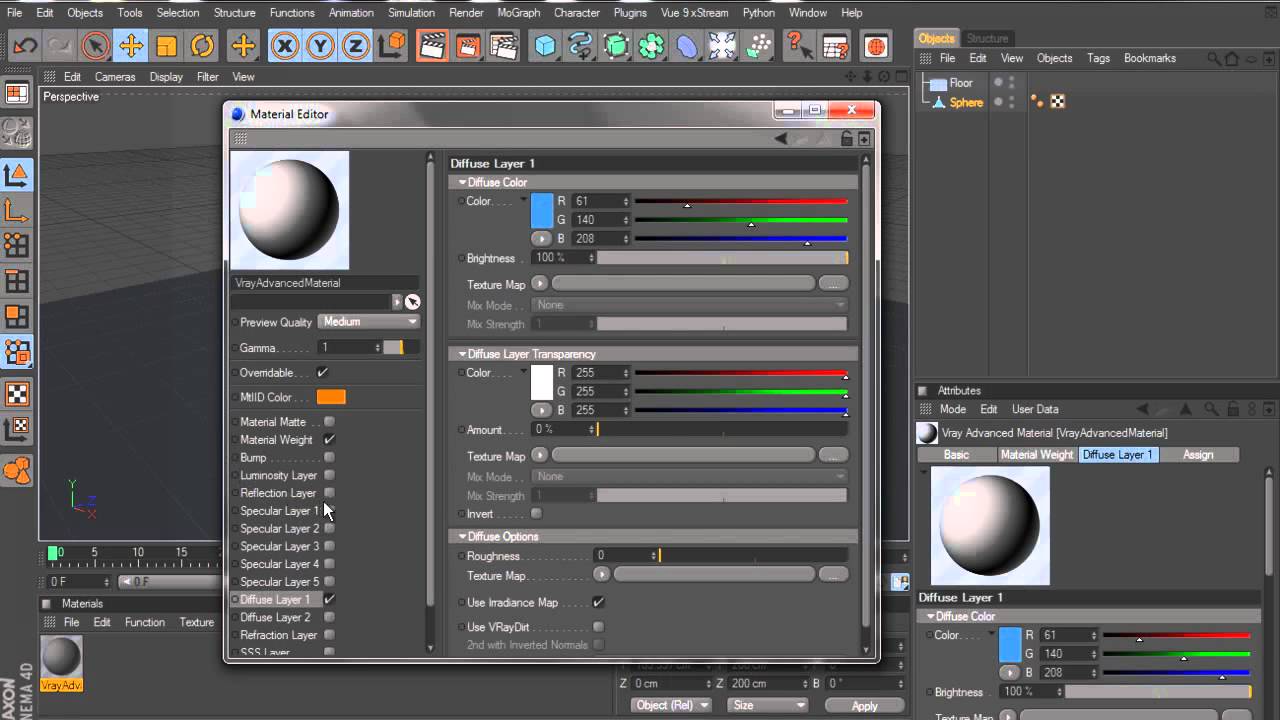Click Diffuse Color Texture Map browse button
The width and height of the screenshot is (1280, 720).
coord(833,284)
